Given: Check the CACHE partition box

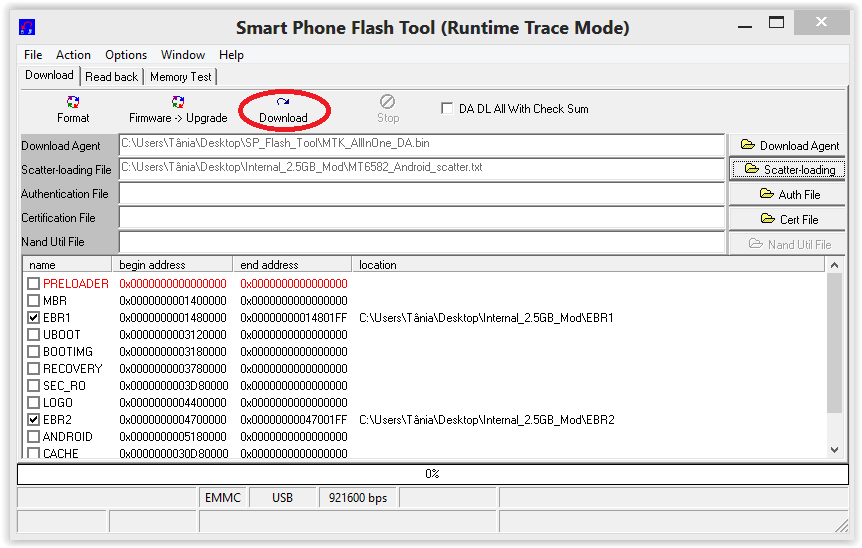Looking at the screenshot, I should click(34, 453).
